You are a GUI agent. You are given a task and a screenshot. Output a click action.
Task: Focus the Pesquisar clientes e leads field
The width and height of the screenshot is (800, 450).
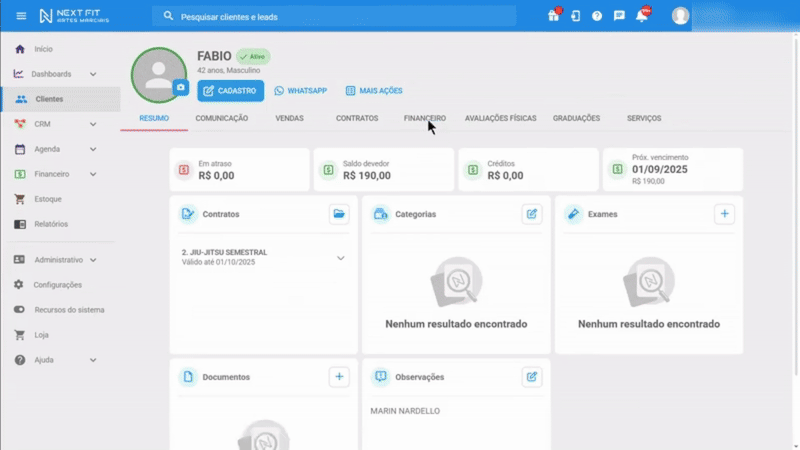(334, 16)
